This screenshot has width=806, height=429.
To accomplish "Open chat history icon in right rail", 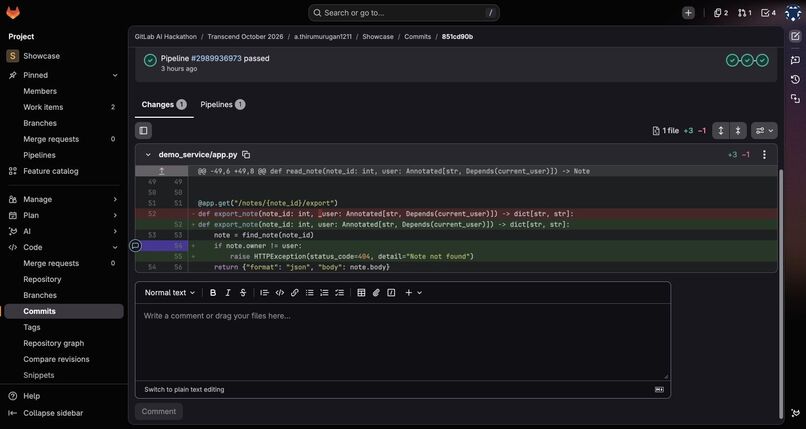I will click(795, 79).
